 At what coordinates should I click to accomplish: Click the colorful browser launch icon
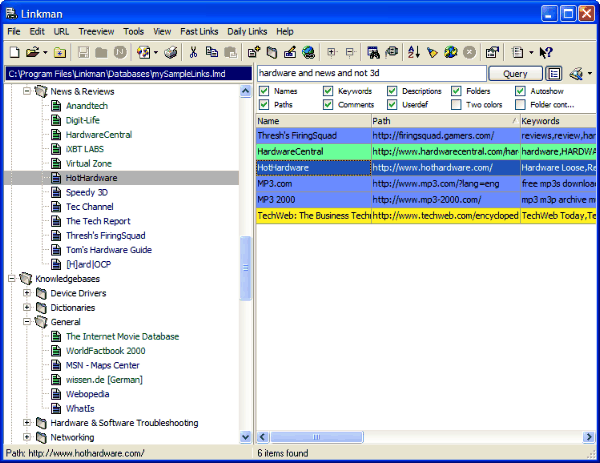point(144,52)
